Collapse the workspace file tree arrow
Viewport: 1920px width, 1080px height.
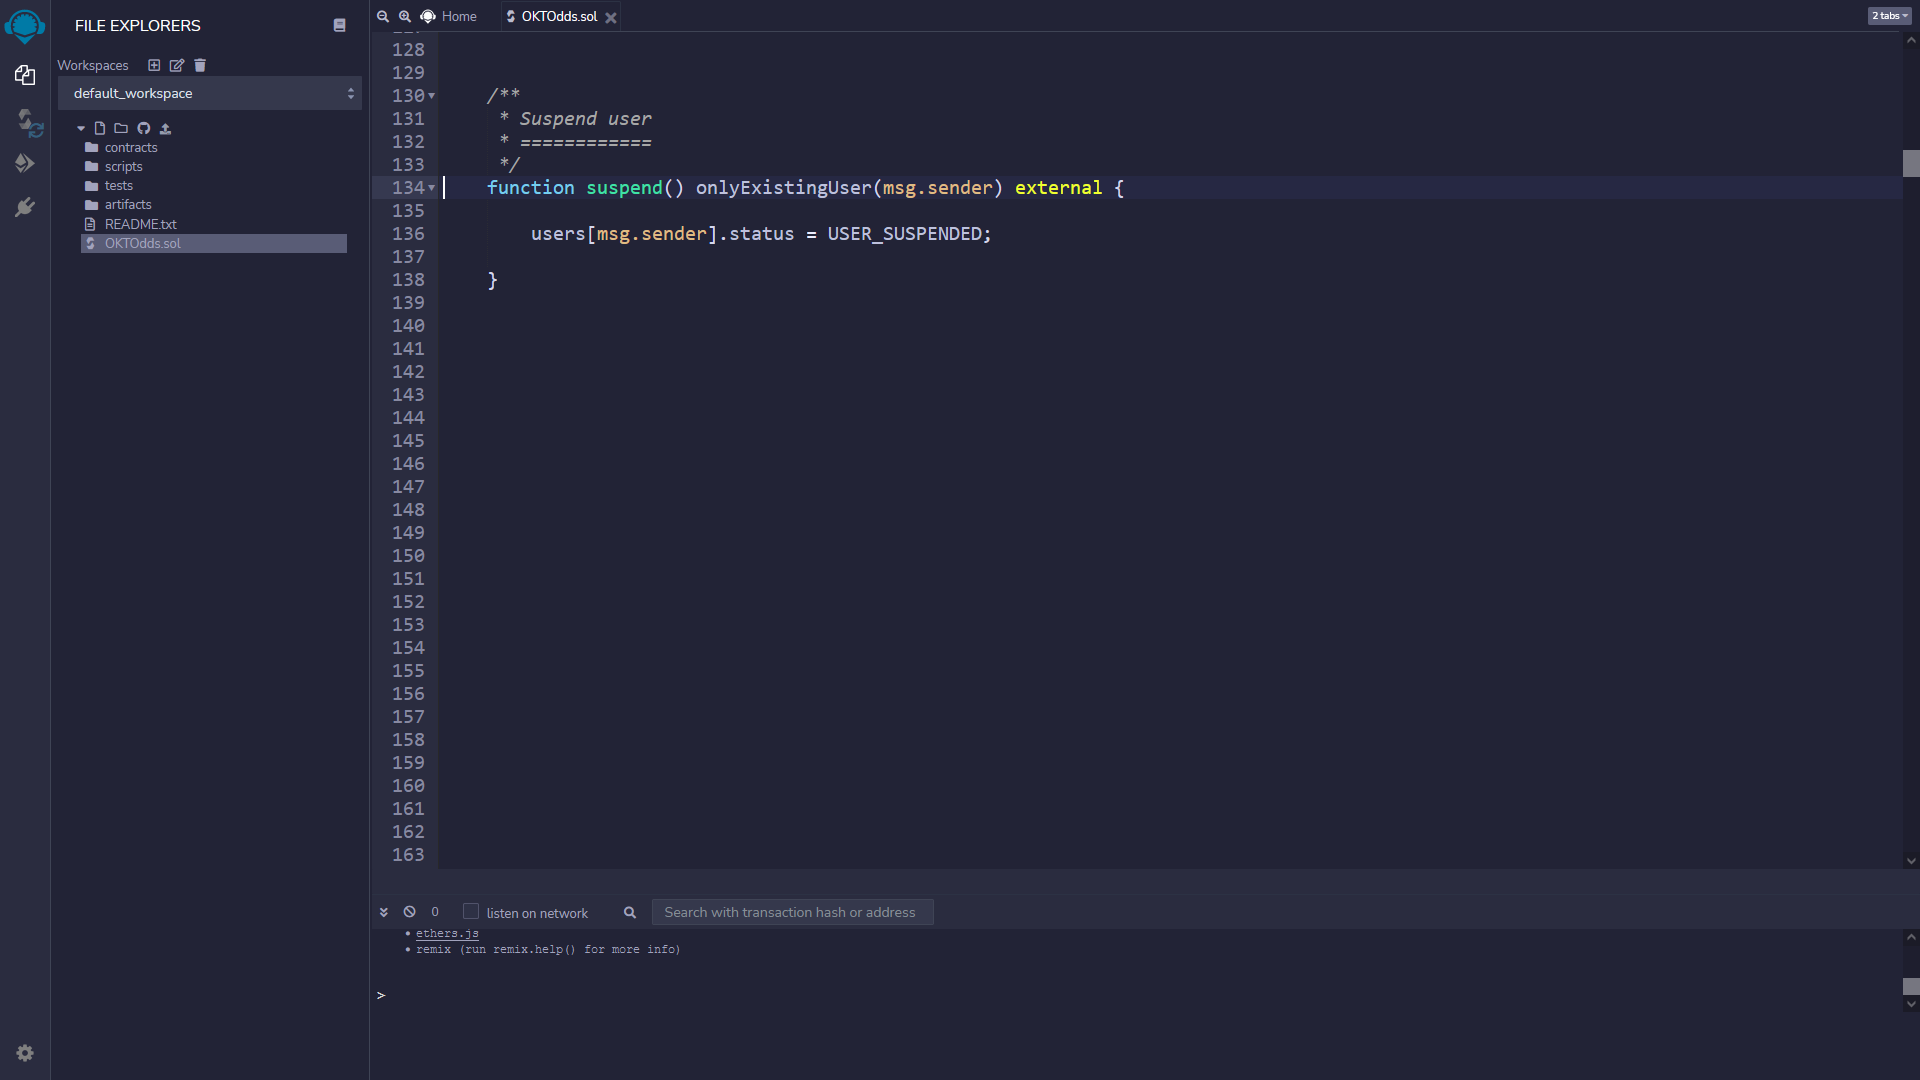pyautogui.click(x=81, y=128)
